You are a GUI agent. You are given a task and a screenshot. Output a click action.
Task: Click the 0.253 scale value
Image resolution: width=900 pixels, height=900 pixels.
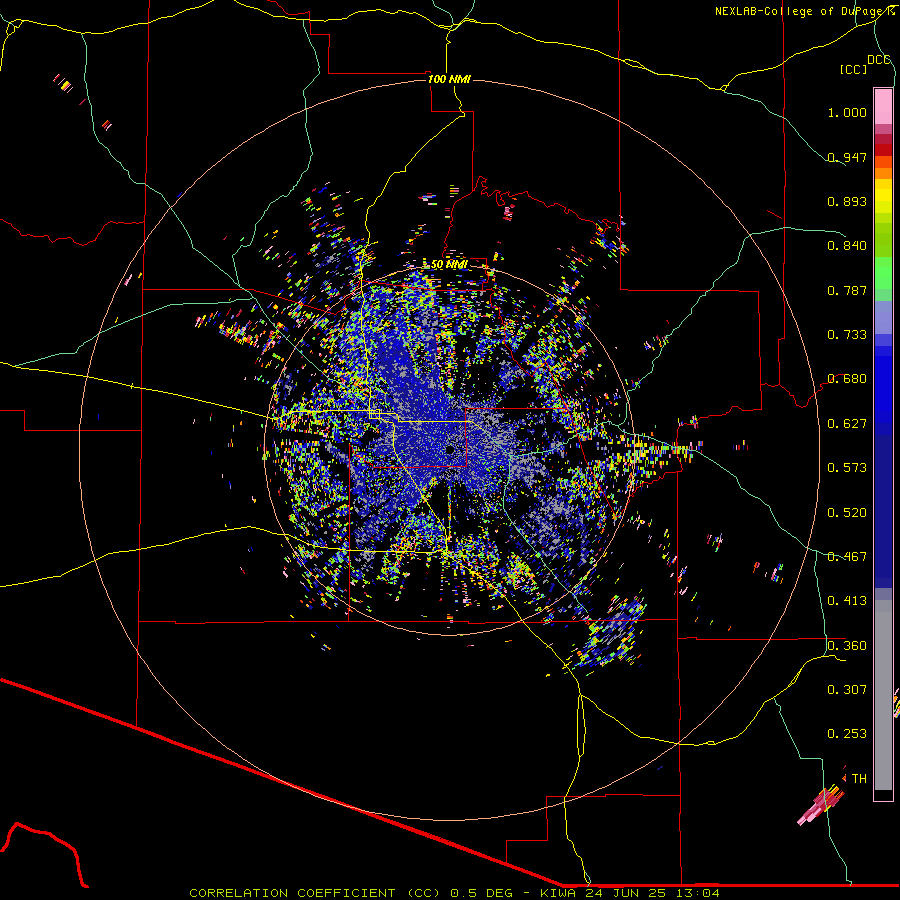point(847,734)
